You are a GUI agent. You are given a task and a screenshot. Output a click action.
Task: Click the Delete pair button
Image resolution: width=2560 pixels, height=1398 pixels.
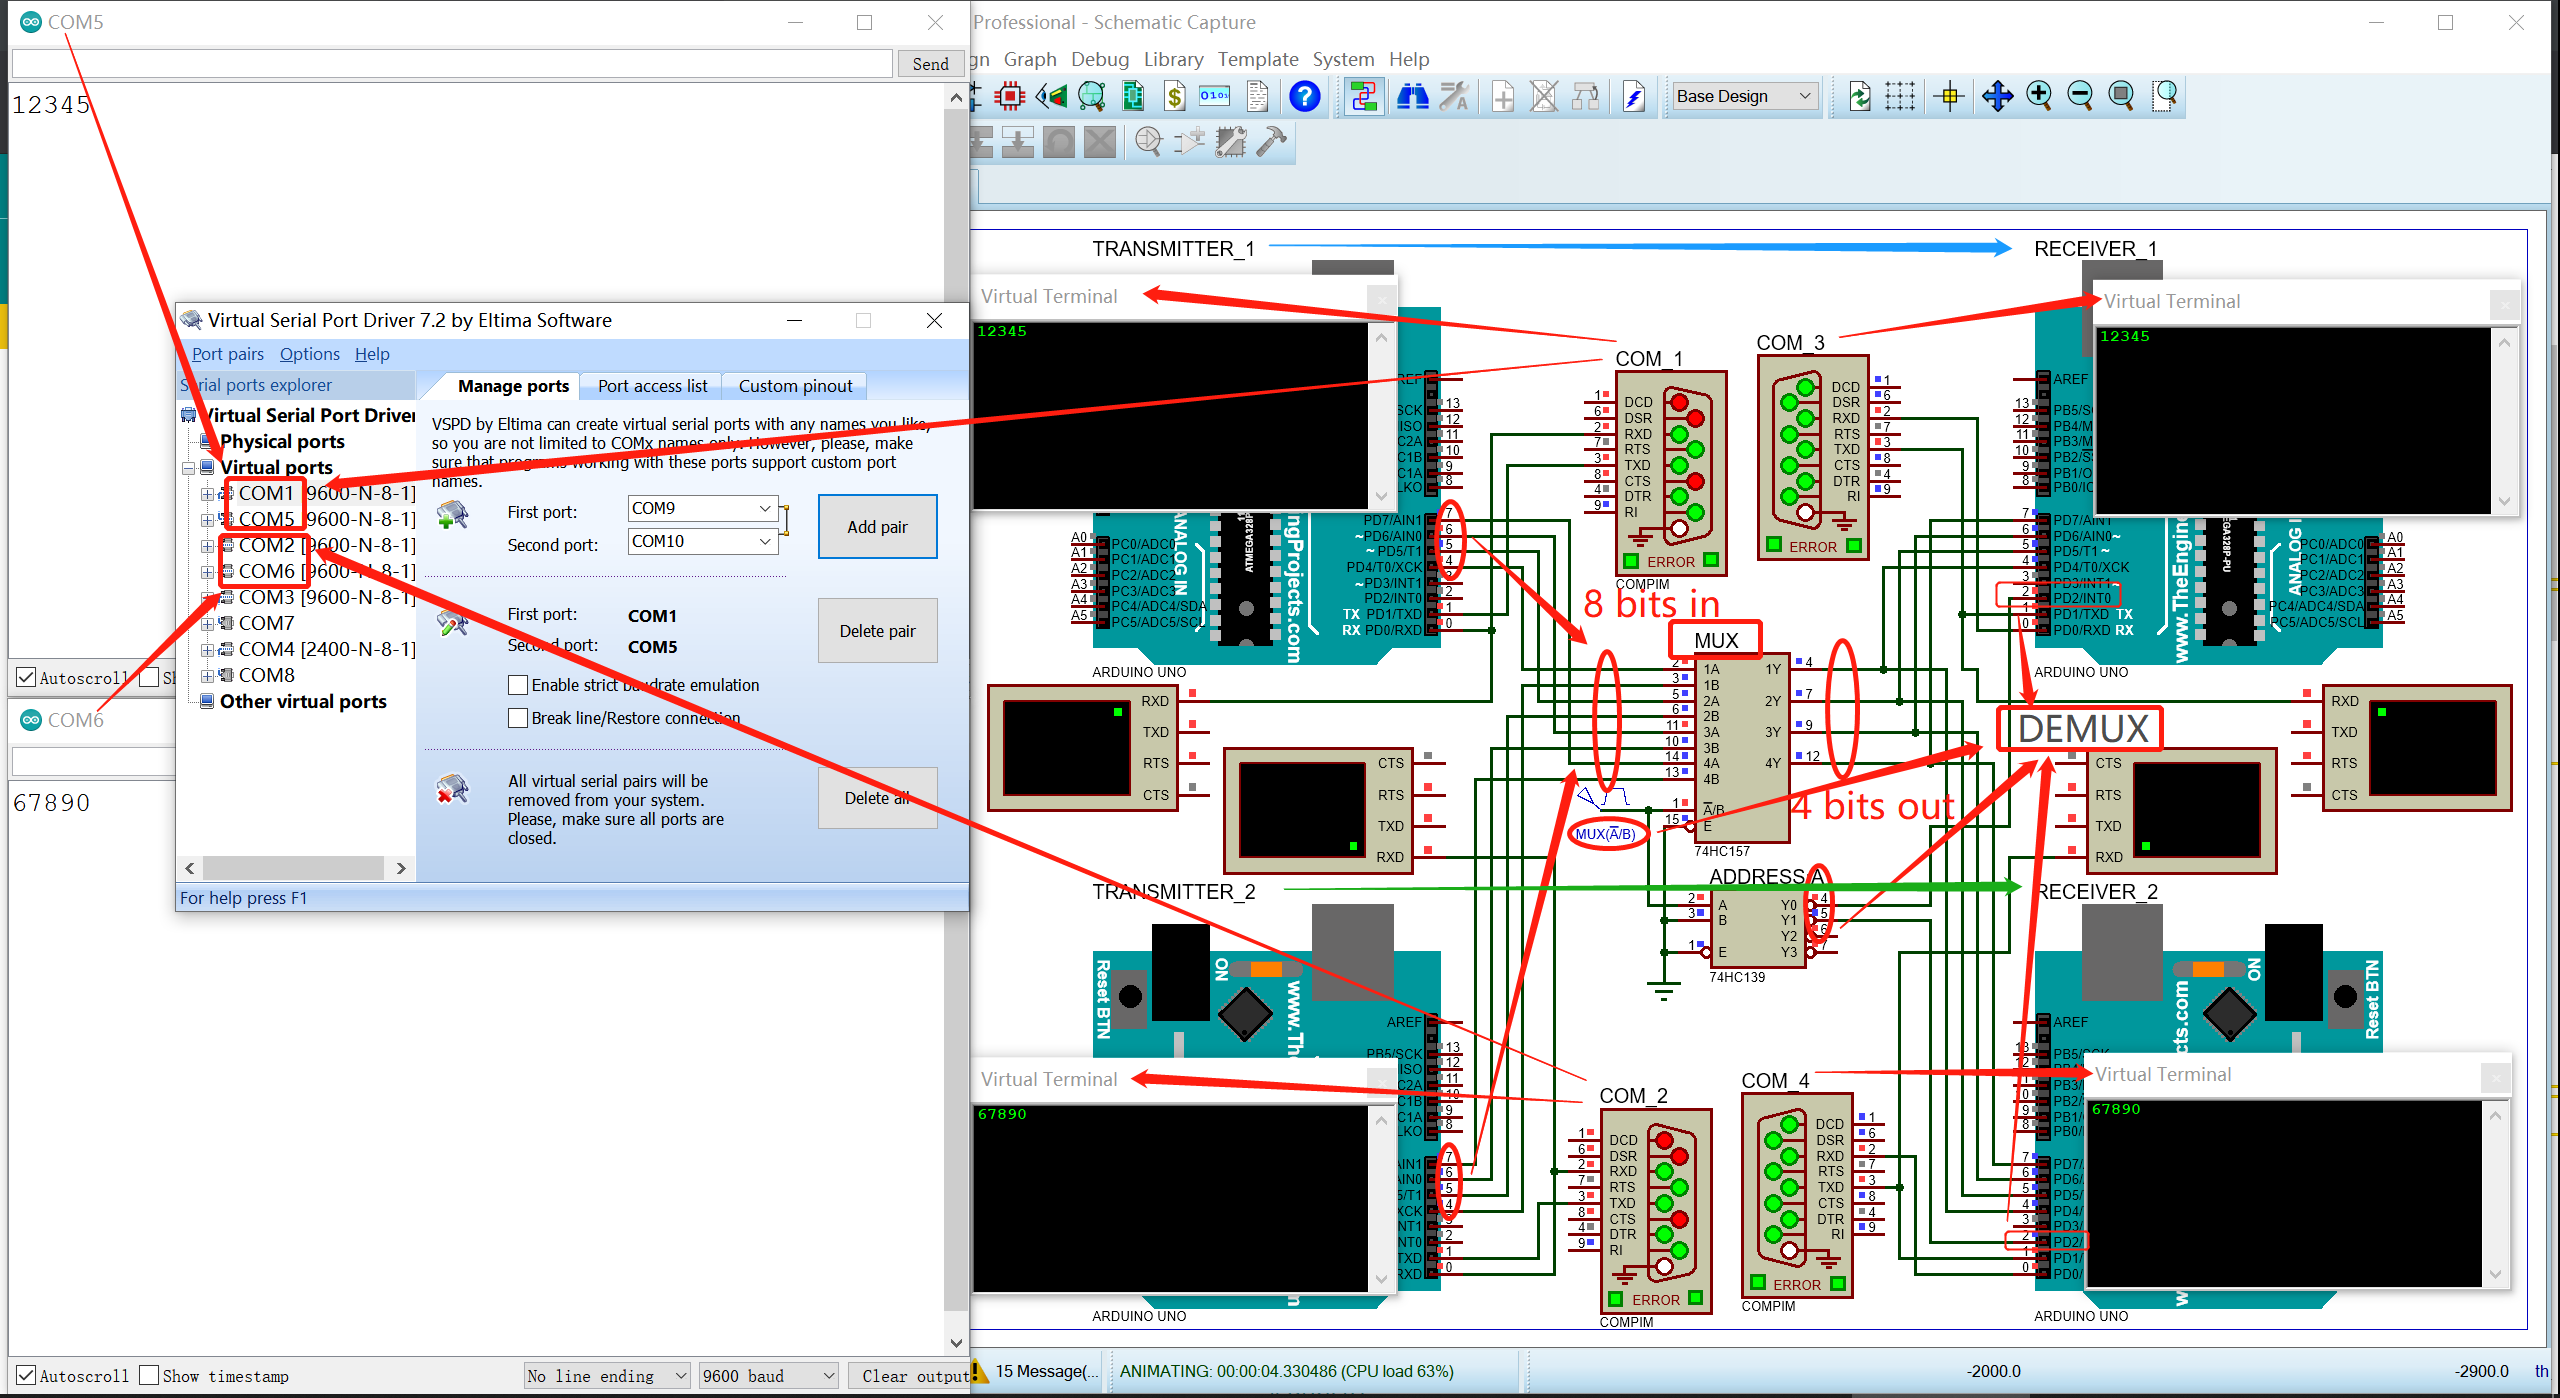tap(877, 631)
